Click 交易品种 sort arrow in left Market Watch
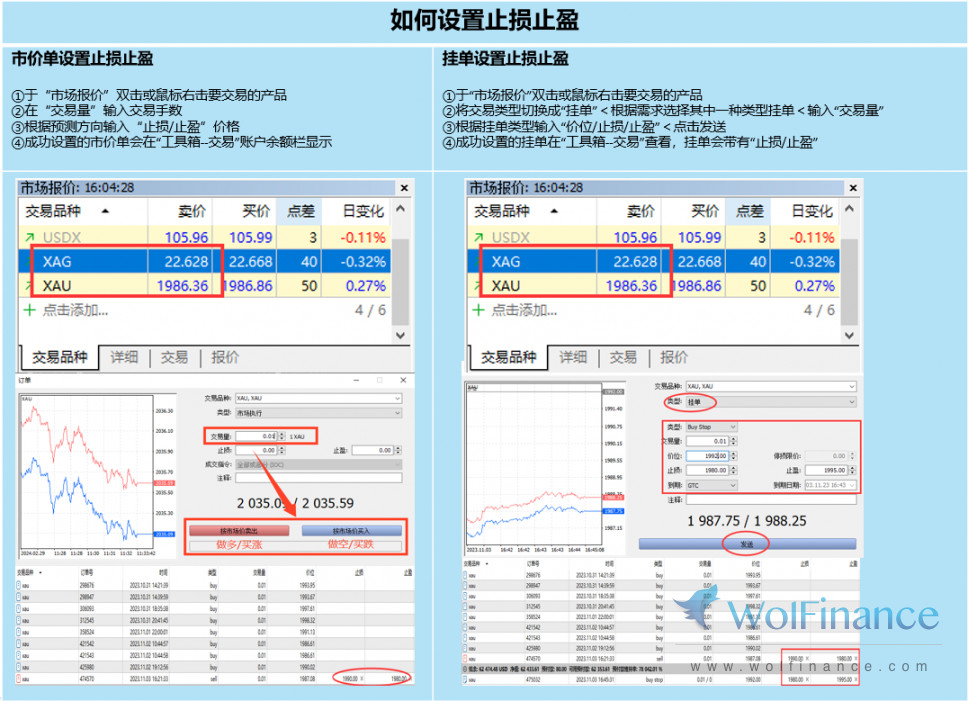The height and width of the screenshot is (701, 968). click(x=106, y=211)
